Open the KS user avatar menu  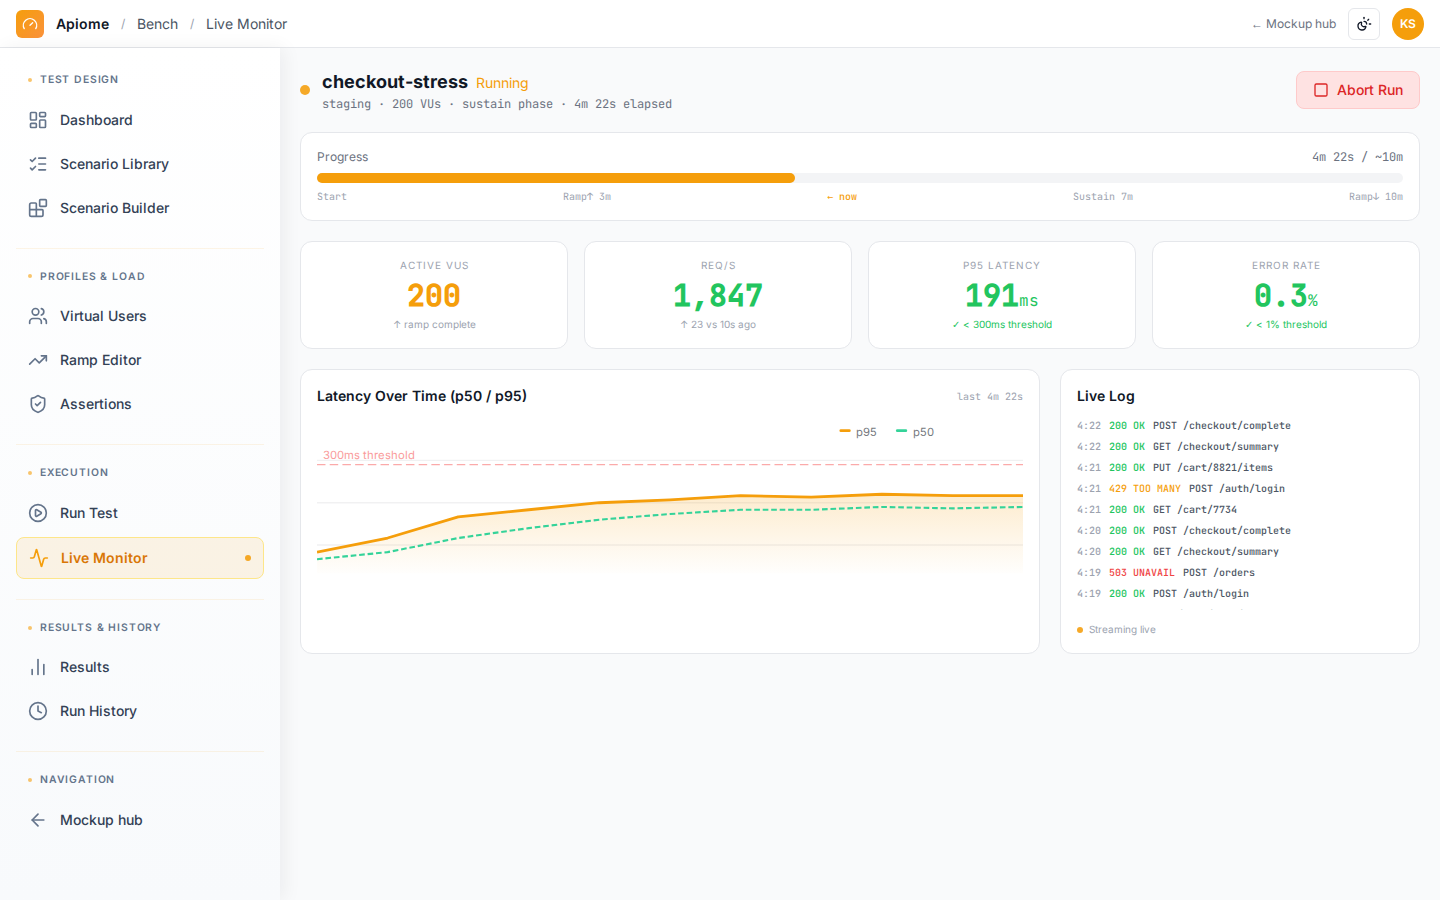1408,24
